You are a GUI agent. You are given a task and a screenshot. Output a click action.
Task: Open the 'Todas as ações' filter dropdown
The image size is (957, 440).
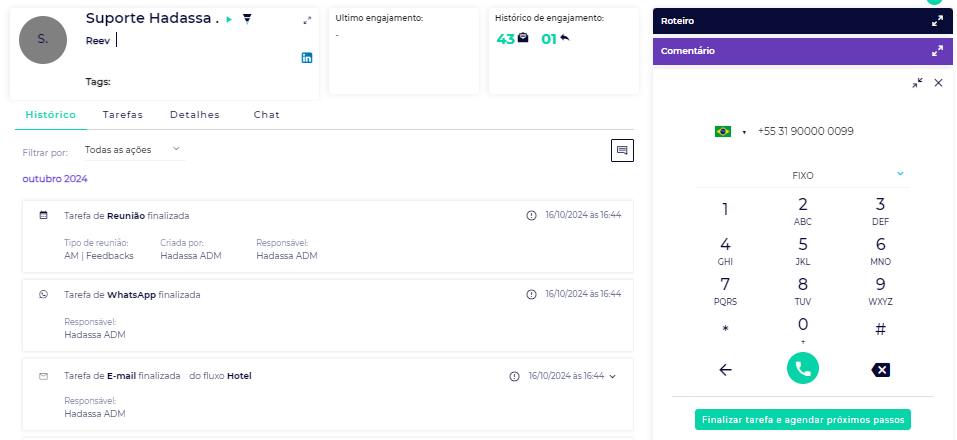(x=133, y=150)
